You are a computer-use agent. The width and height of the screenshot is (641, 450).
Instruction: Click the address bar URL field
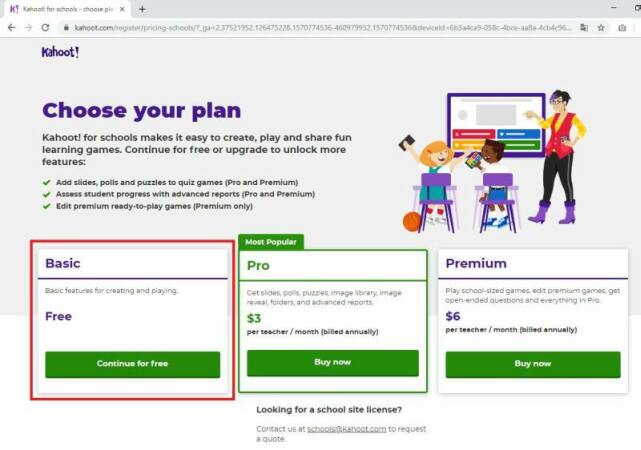tap(322, 28)
